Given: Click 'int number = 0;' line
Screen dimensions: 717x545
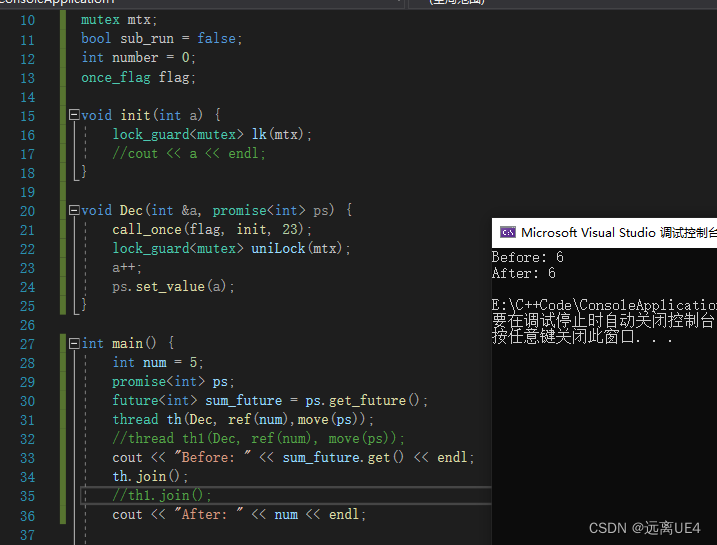Looking at the screenshot, I should coord(138,57).
